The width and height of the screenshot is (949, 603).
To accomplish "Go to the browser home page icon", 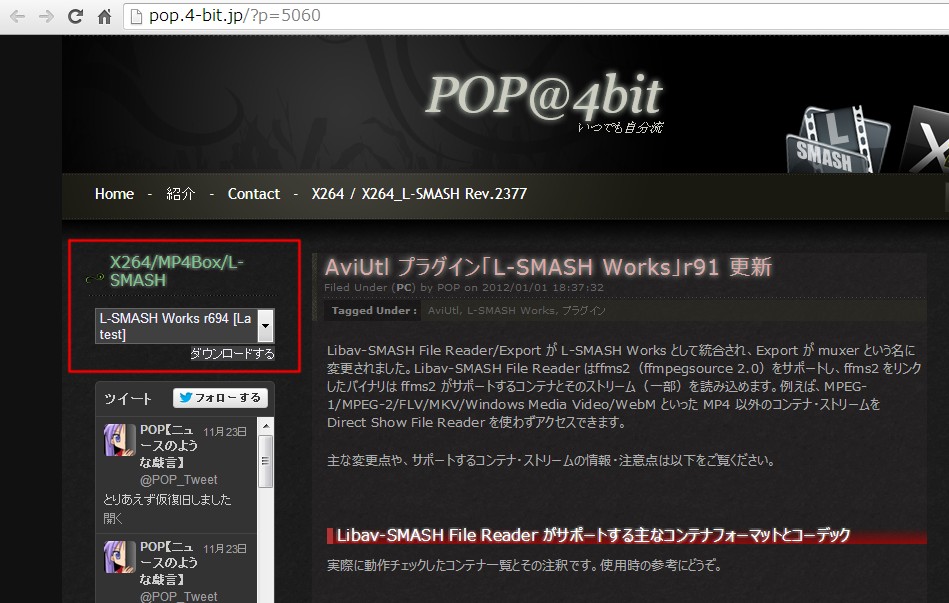I will point(104,17).
